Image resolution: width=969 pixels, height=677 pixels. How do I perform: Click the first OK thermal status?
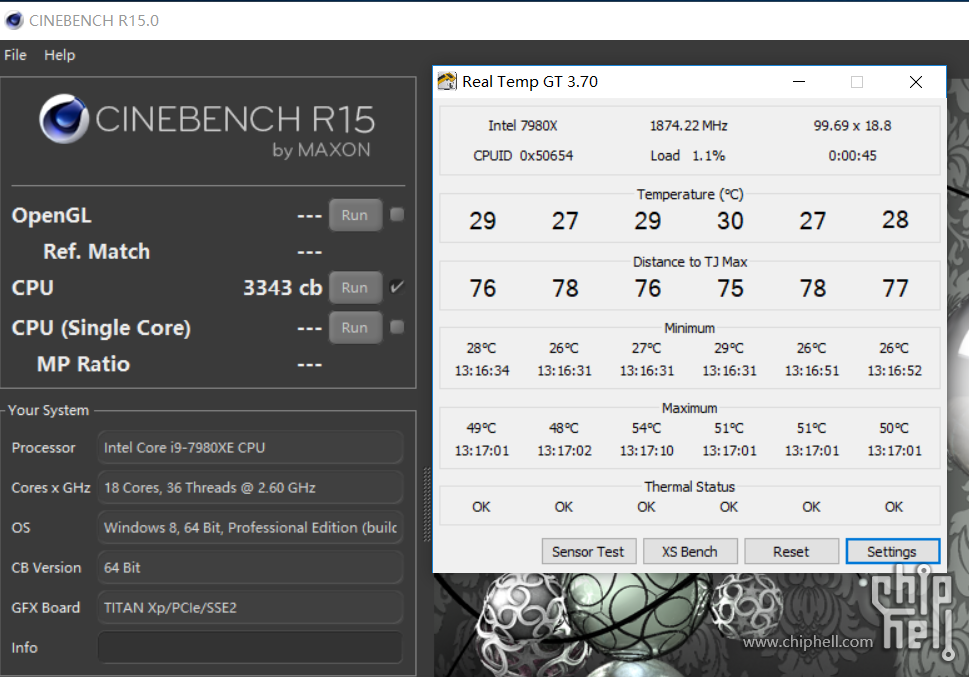481,507
